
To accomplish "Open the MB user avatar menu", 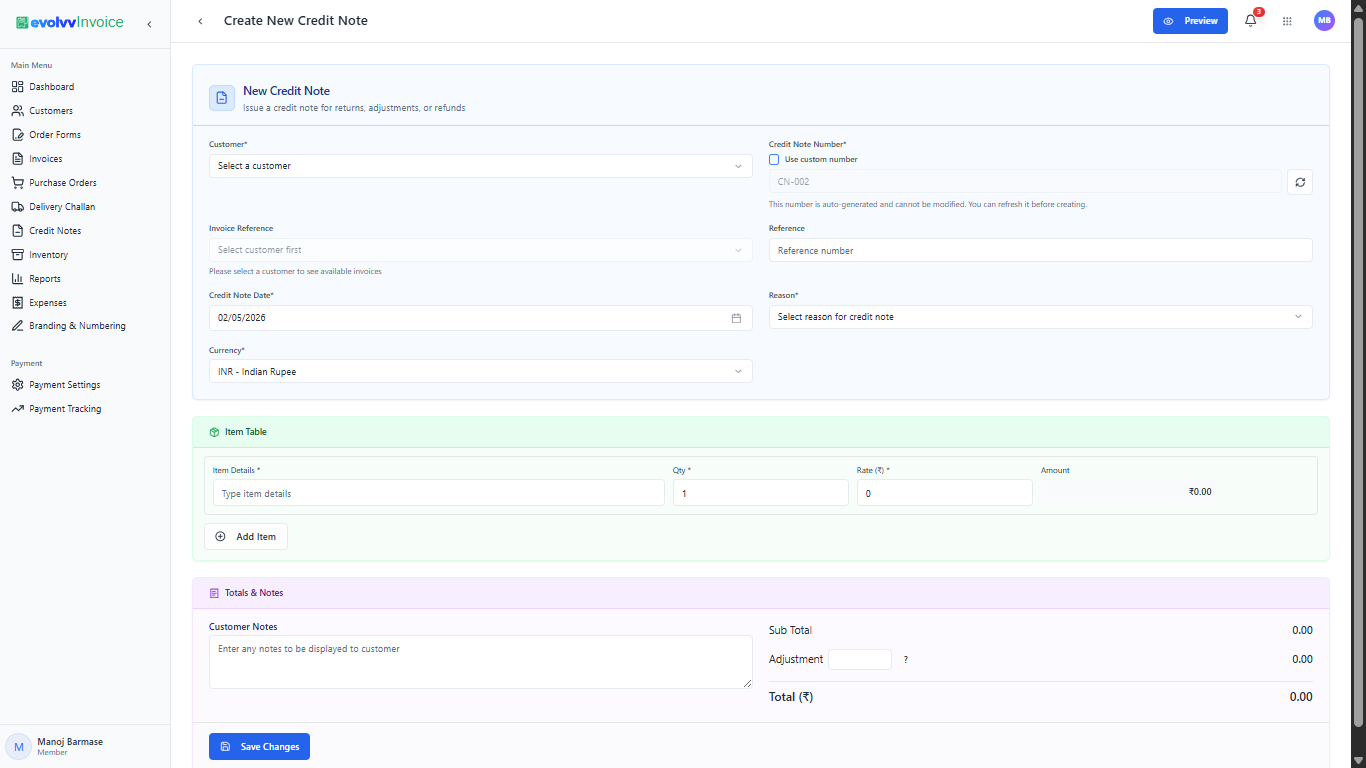I will pos(1324,20).
